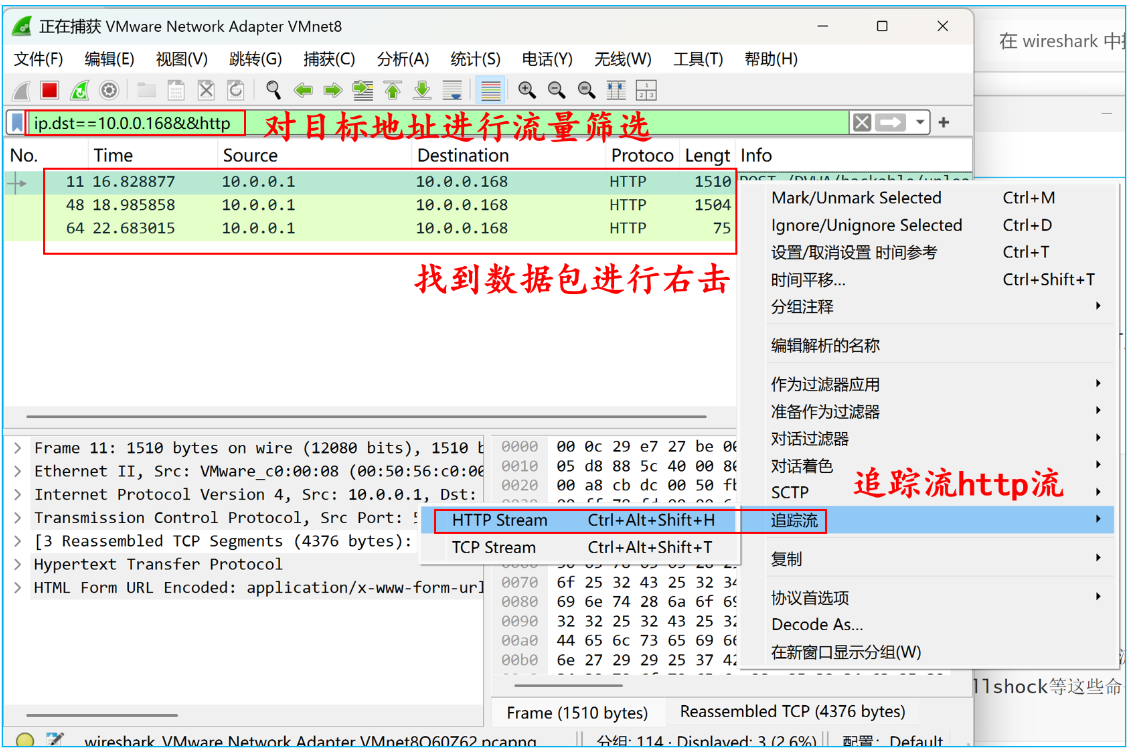Expand Ethernet II tree node
This screenshot has height=752, width=1127.
point(18,472)
